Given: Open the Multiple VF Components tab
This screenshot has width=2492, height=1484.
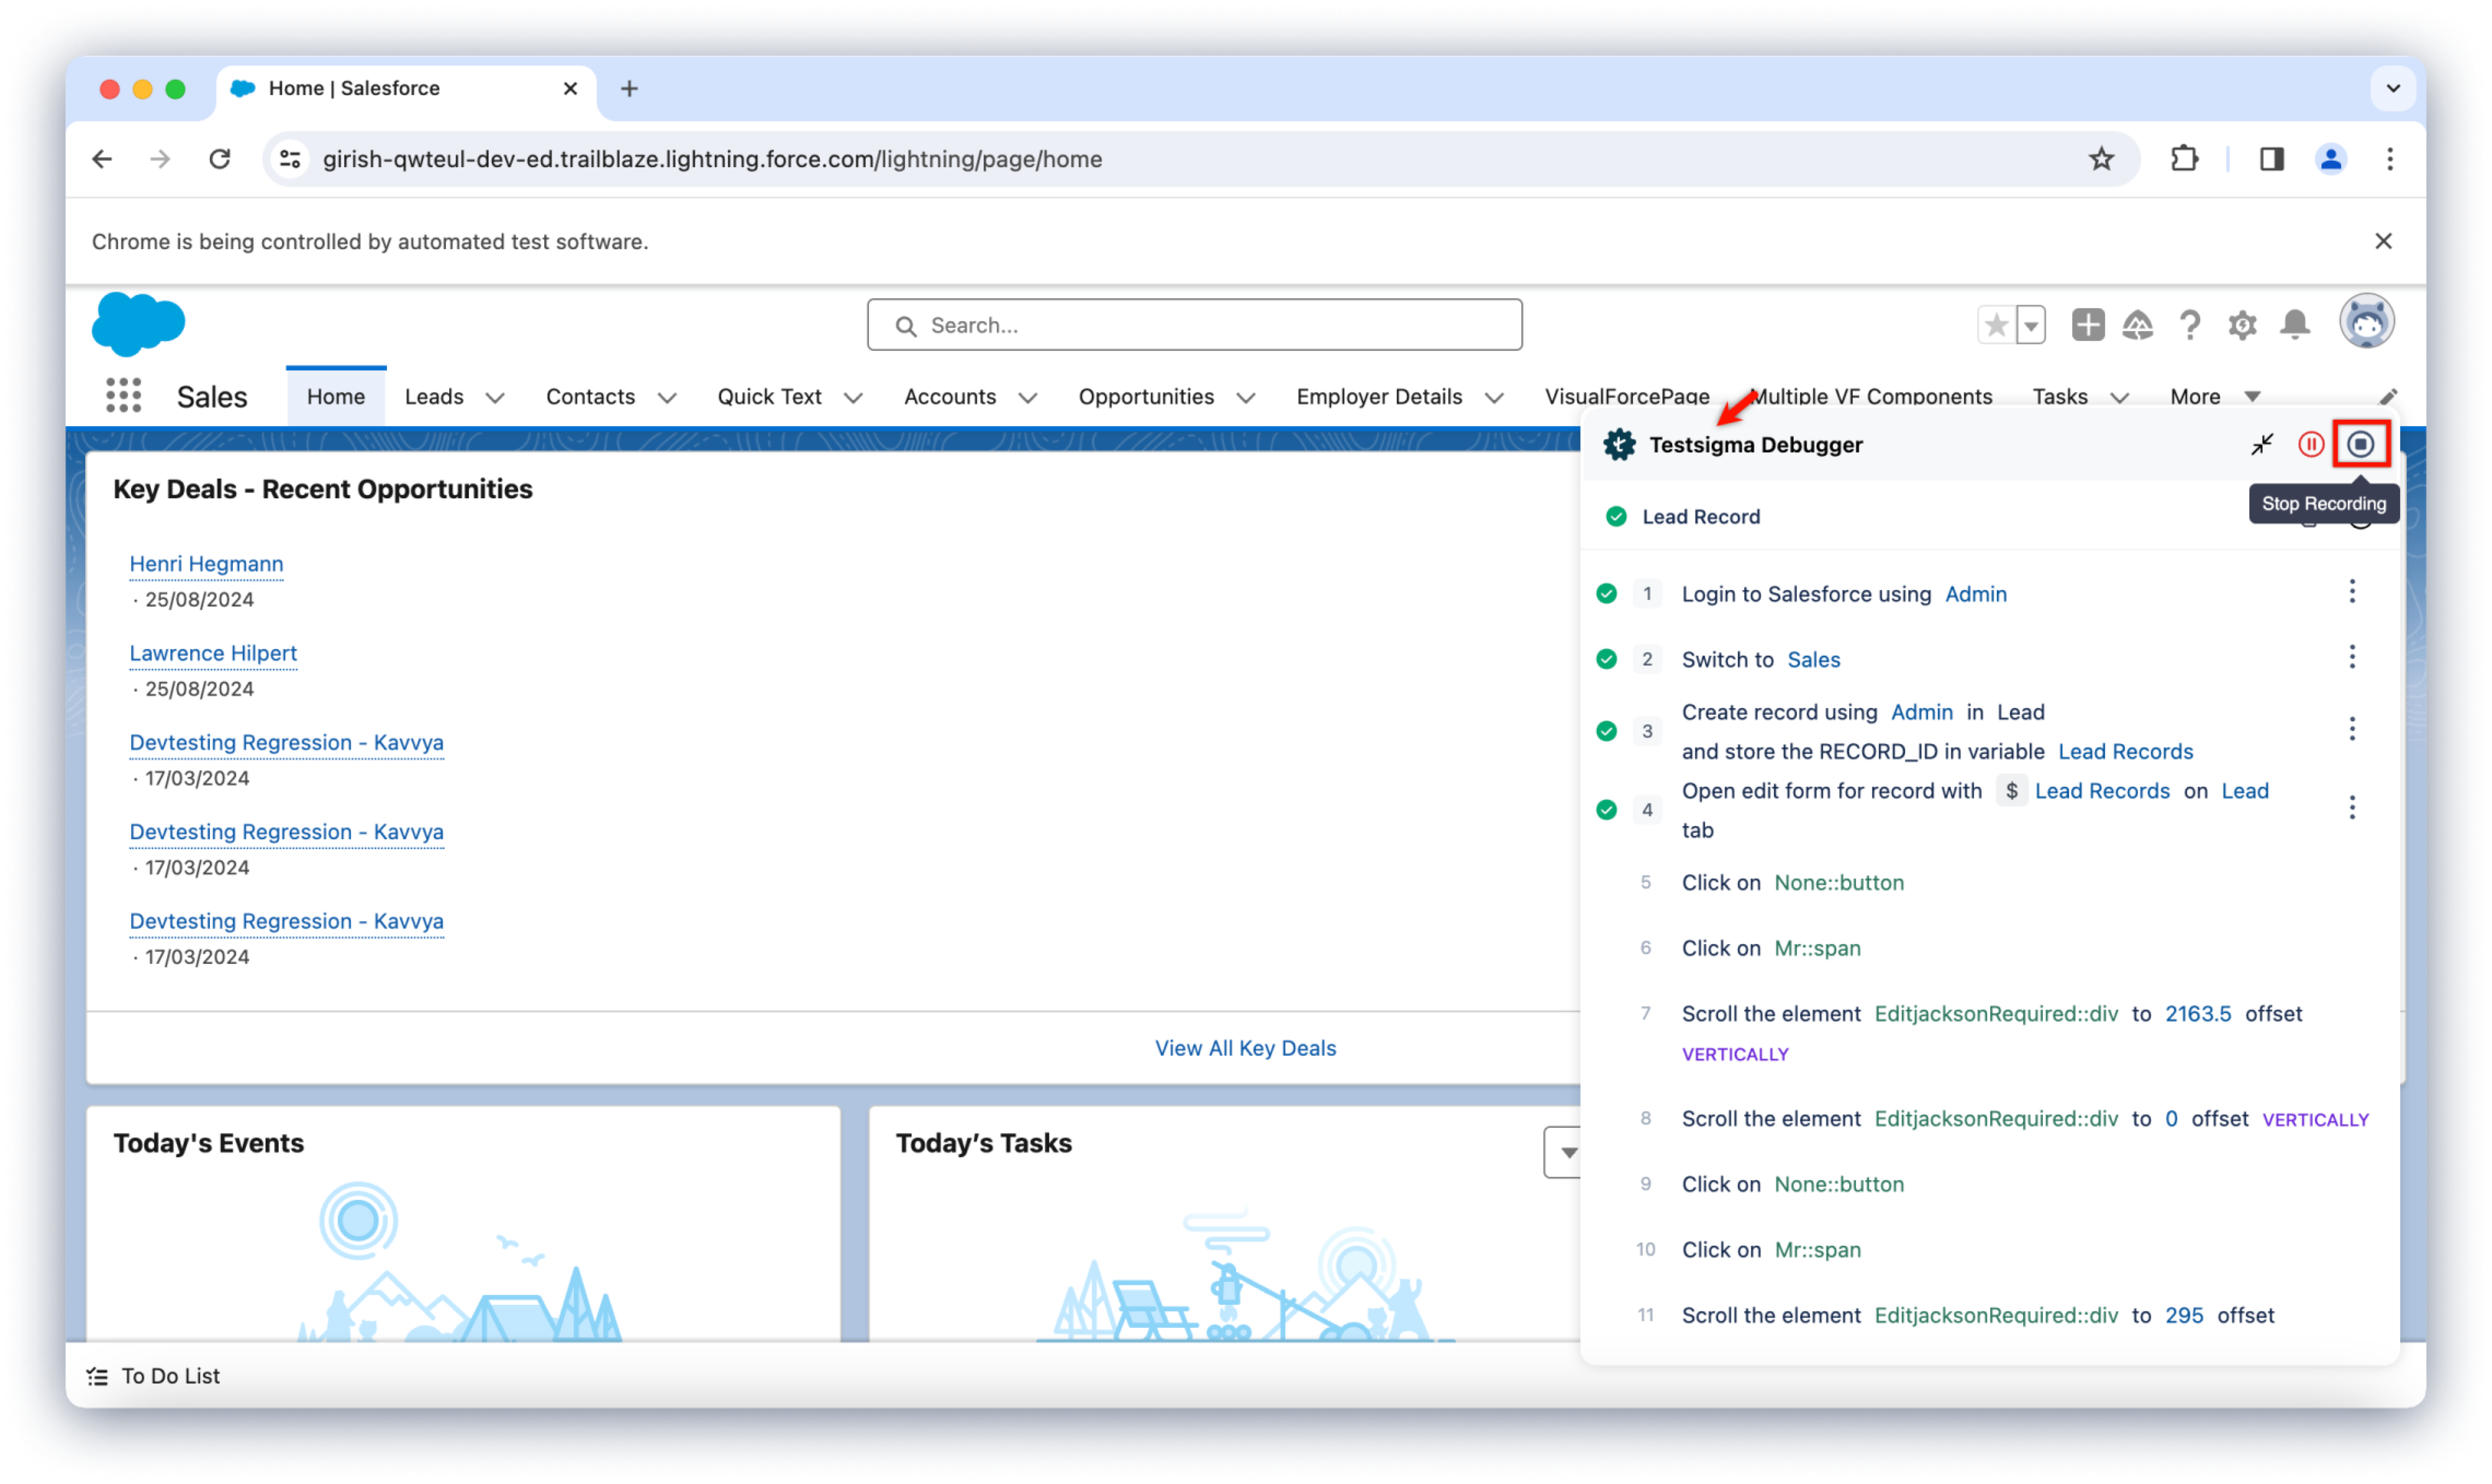Looking at the screenshot, I should click(1872, 397).
